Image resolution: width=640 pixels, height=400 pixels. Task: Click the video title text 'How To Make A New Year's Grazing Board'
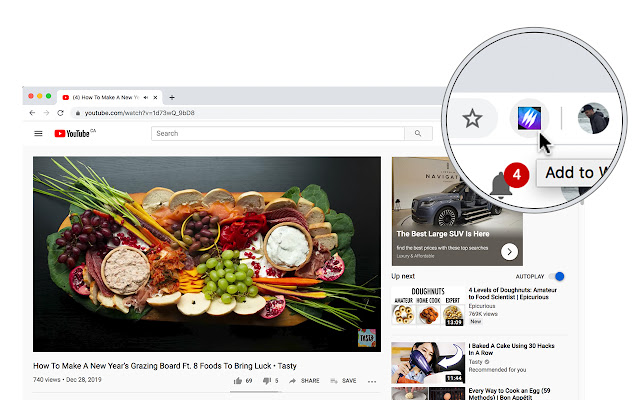click(164, 366)
